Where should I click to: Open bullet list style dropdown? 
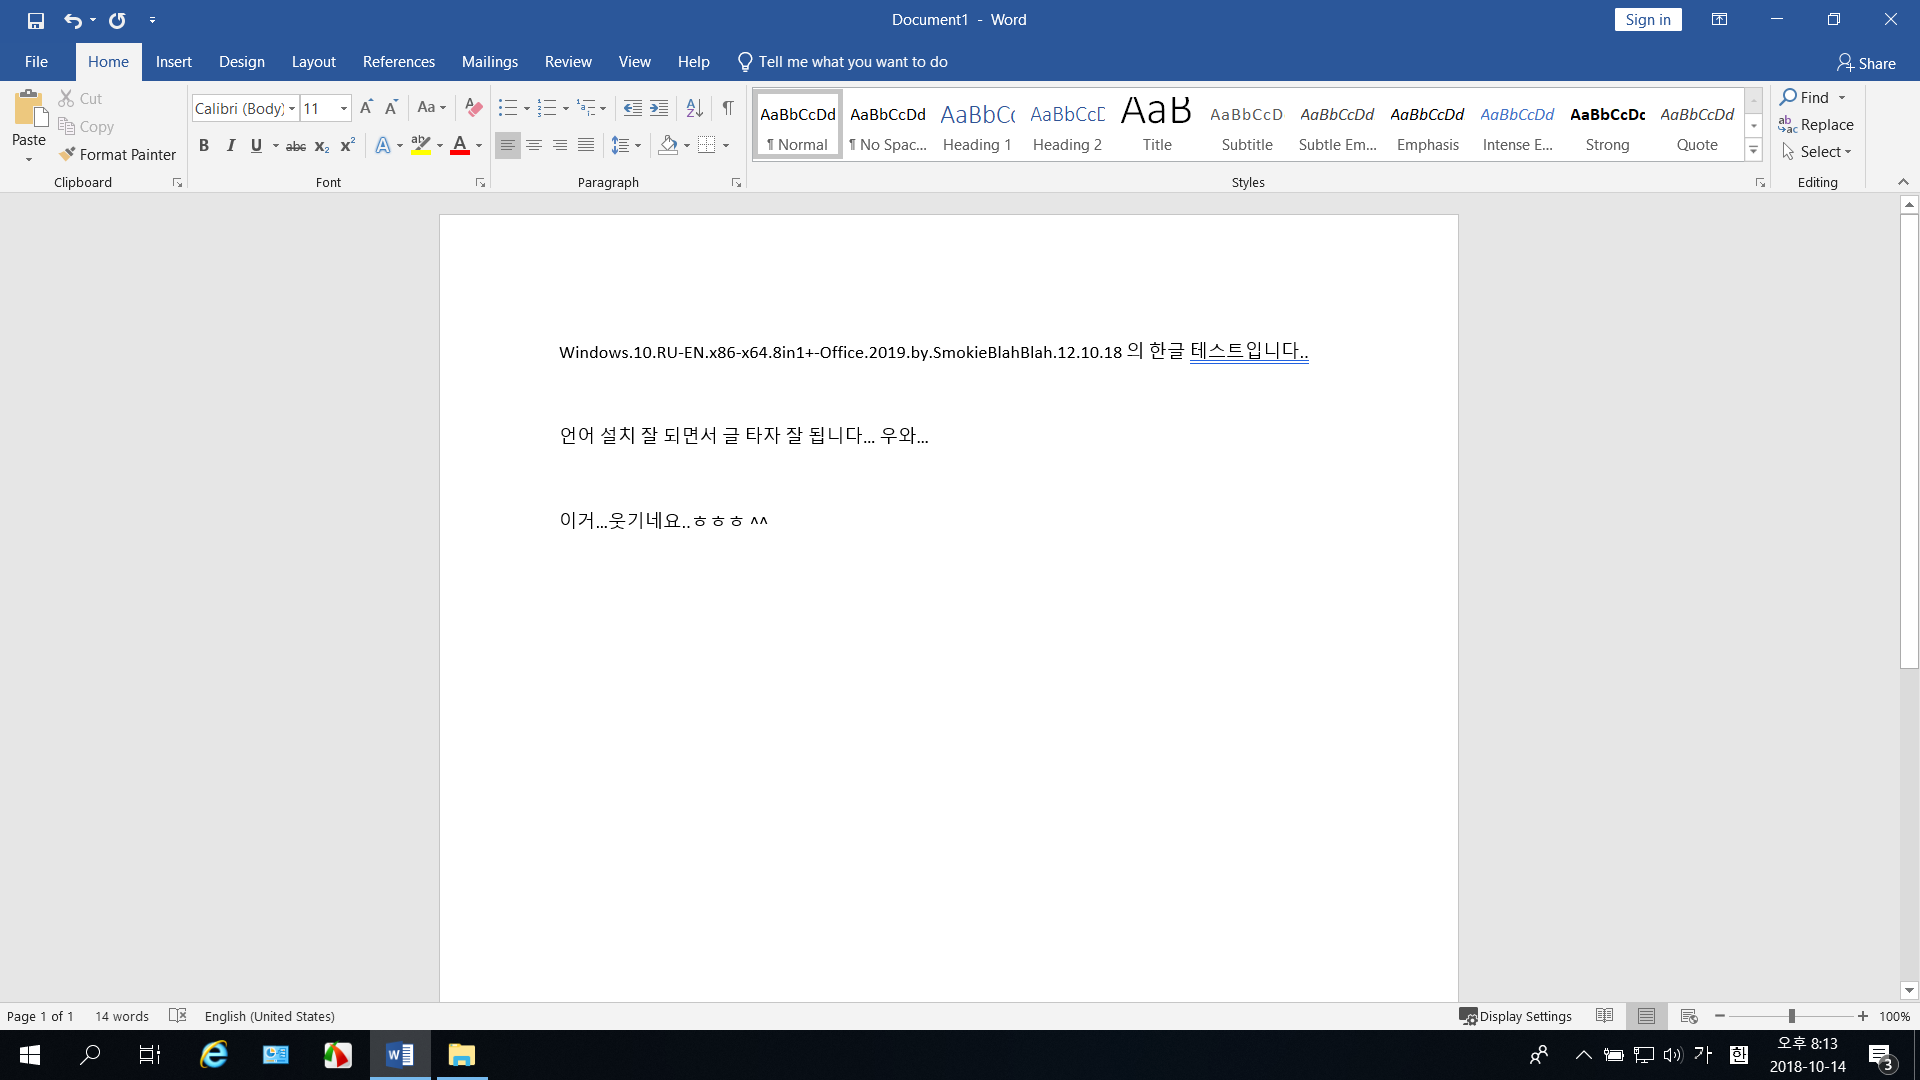coord(527,108)
